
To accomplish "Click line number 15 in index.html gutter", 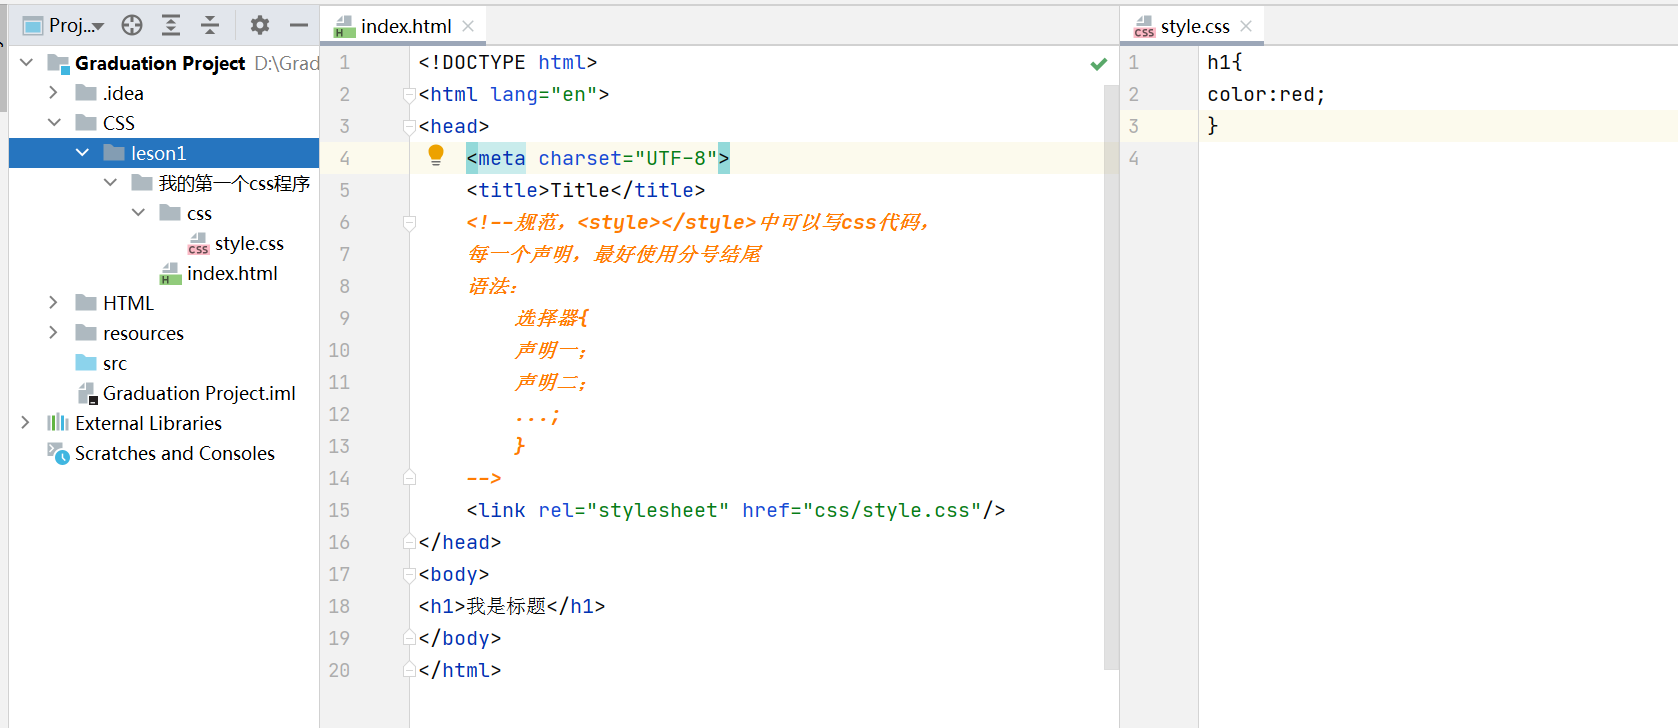I will [339, 510].
